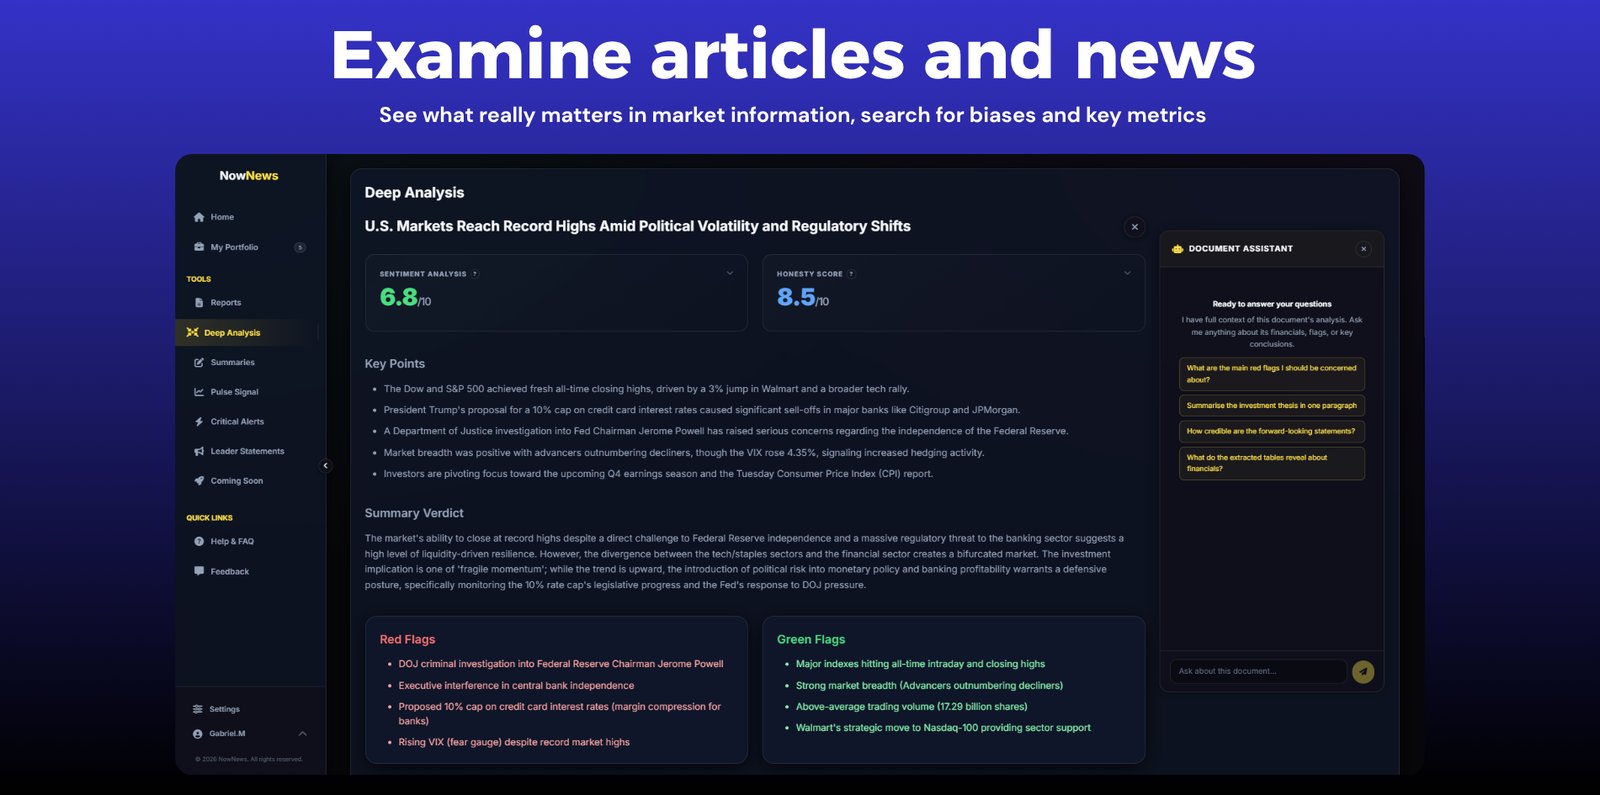Viewport: 1600px width, 795px height.
Task: Click the Help & FAQ question icon
Action: coord(199,542)
